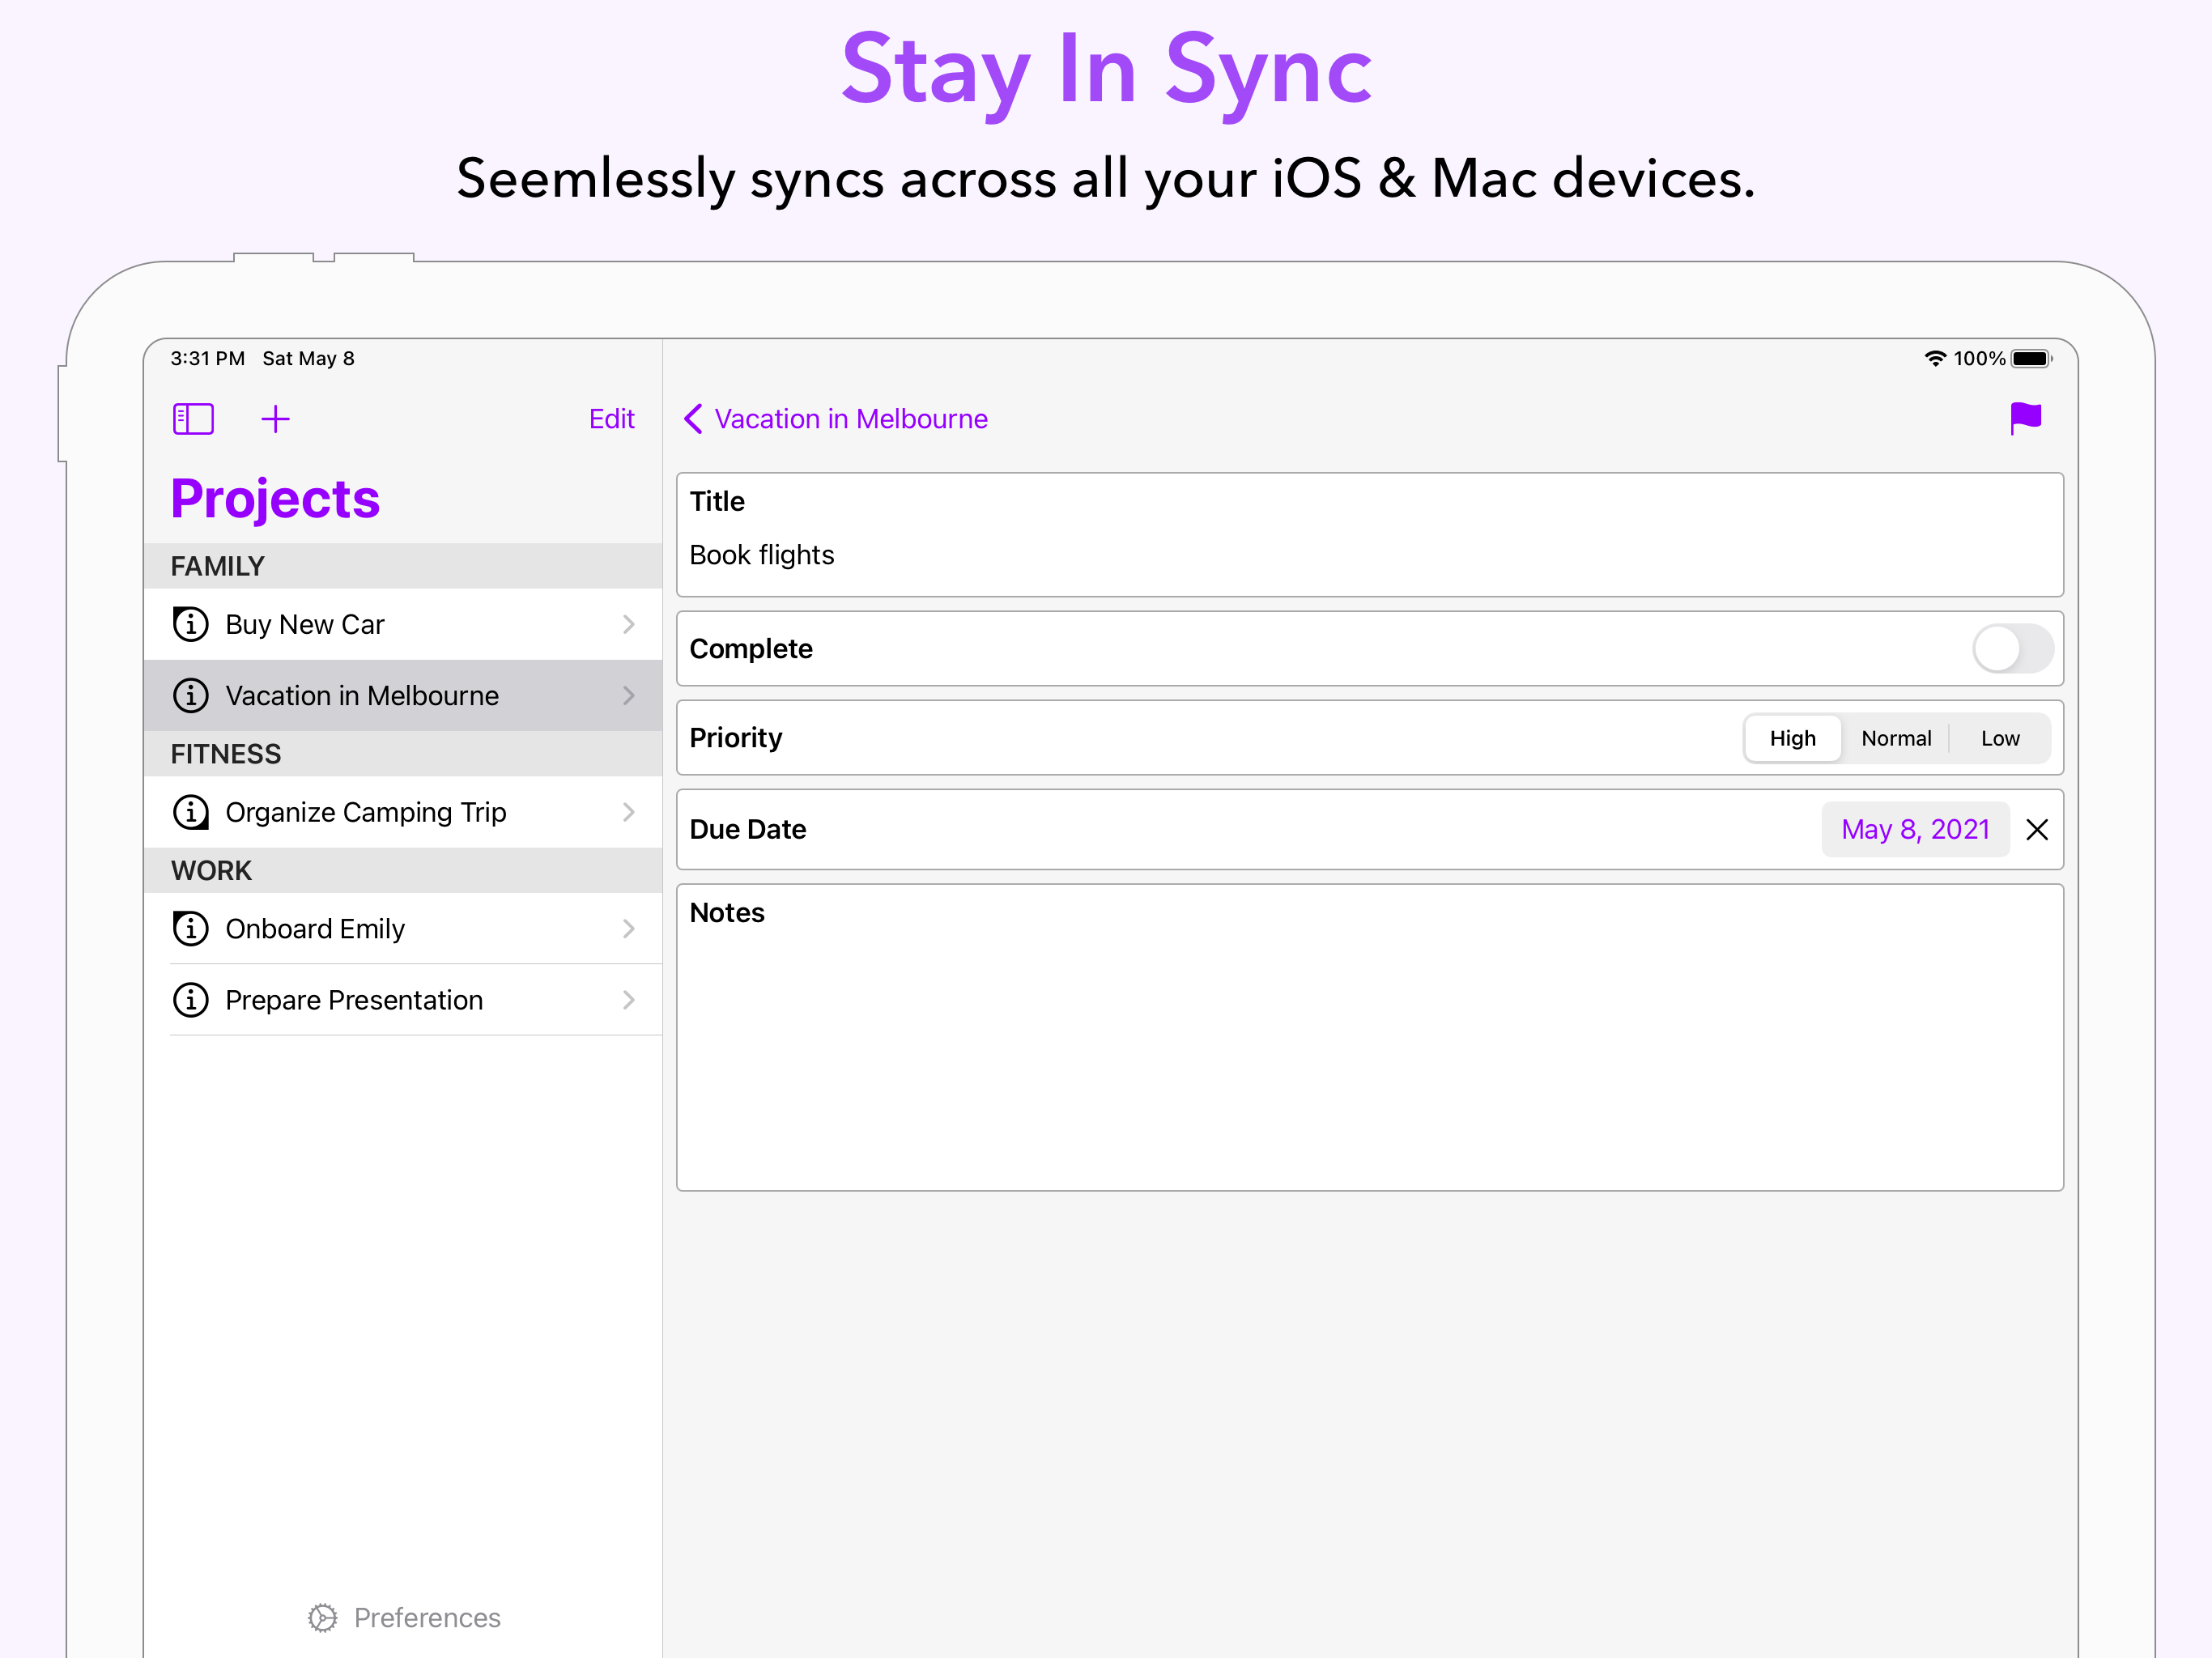Select the High priority segment
The width and height of the screenshot is (2212, 1658).
pyautogui.click(x=1792, y=737)
